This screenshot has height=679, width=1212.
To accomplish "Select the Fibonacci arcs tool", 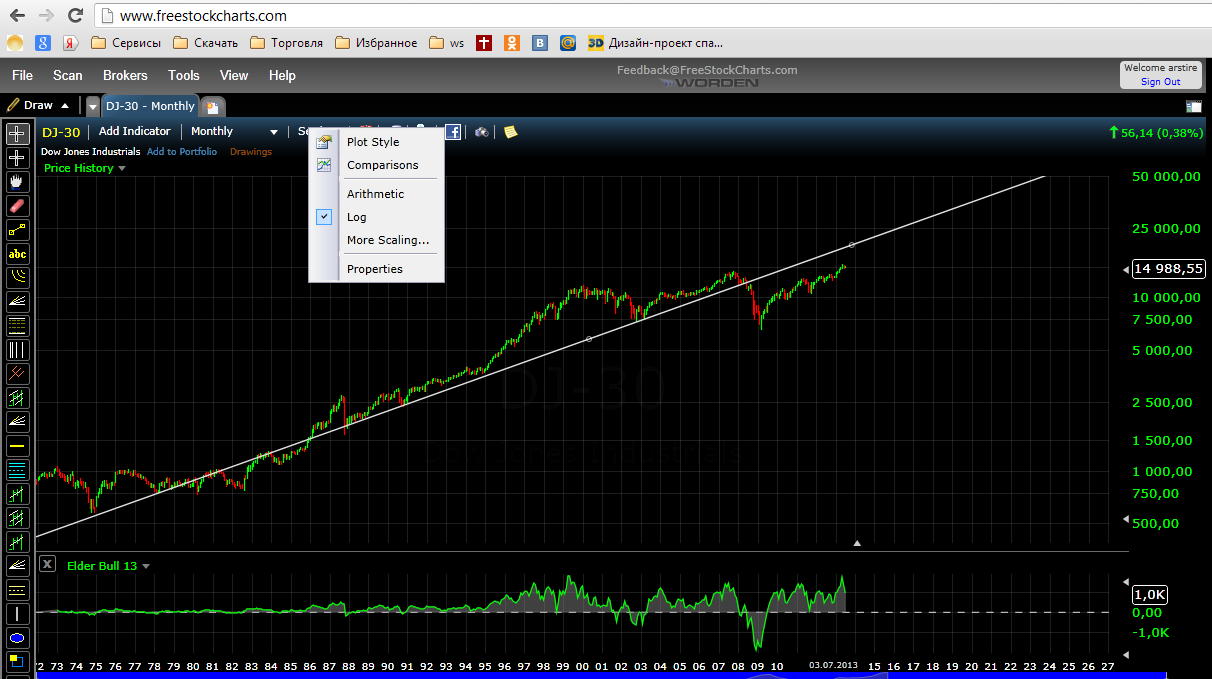I will pyautogui.click(x=17, y=278).
